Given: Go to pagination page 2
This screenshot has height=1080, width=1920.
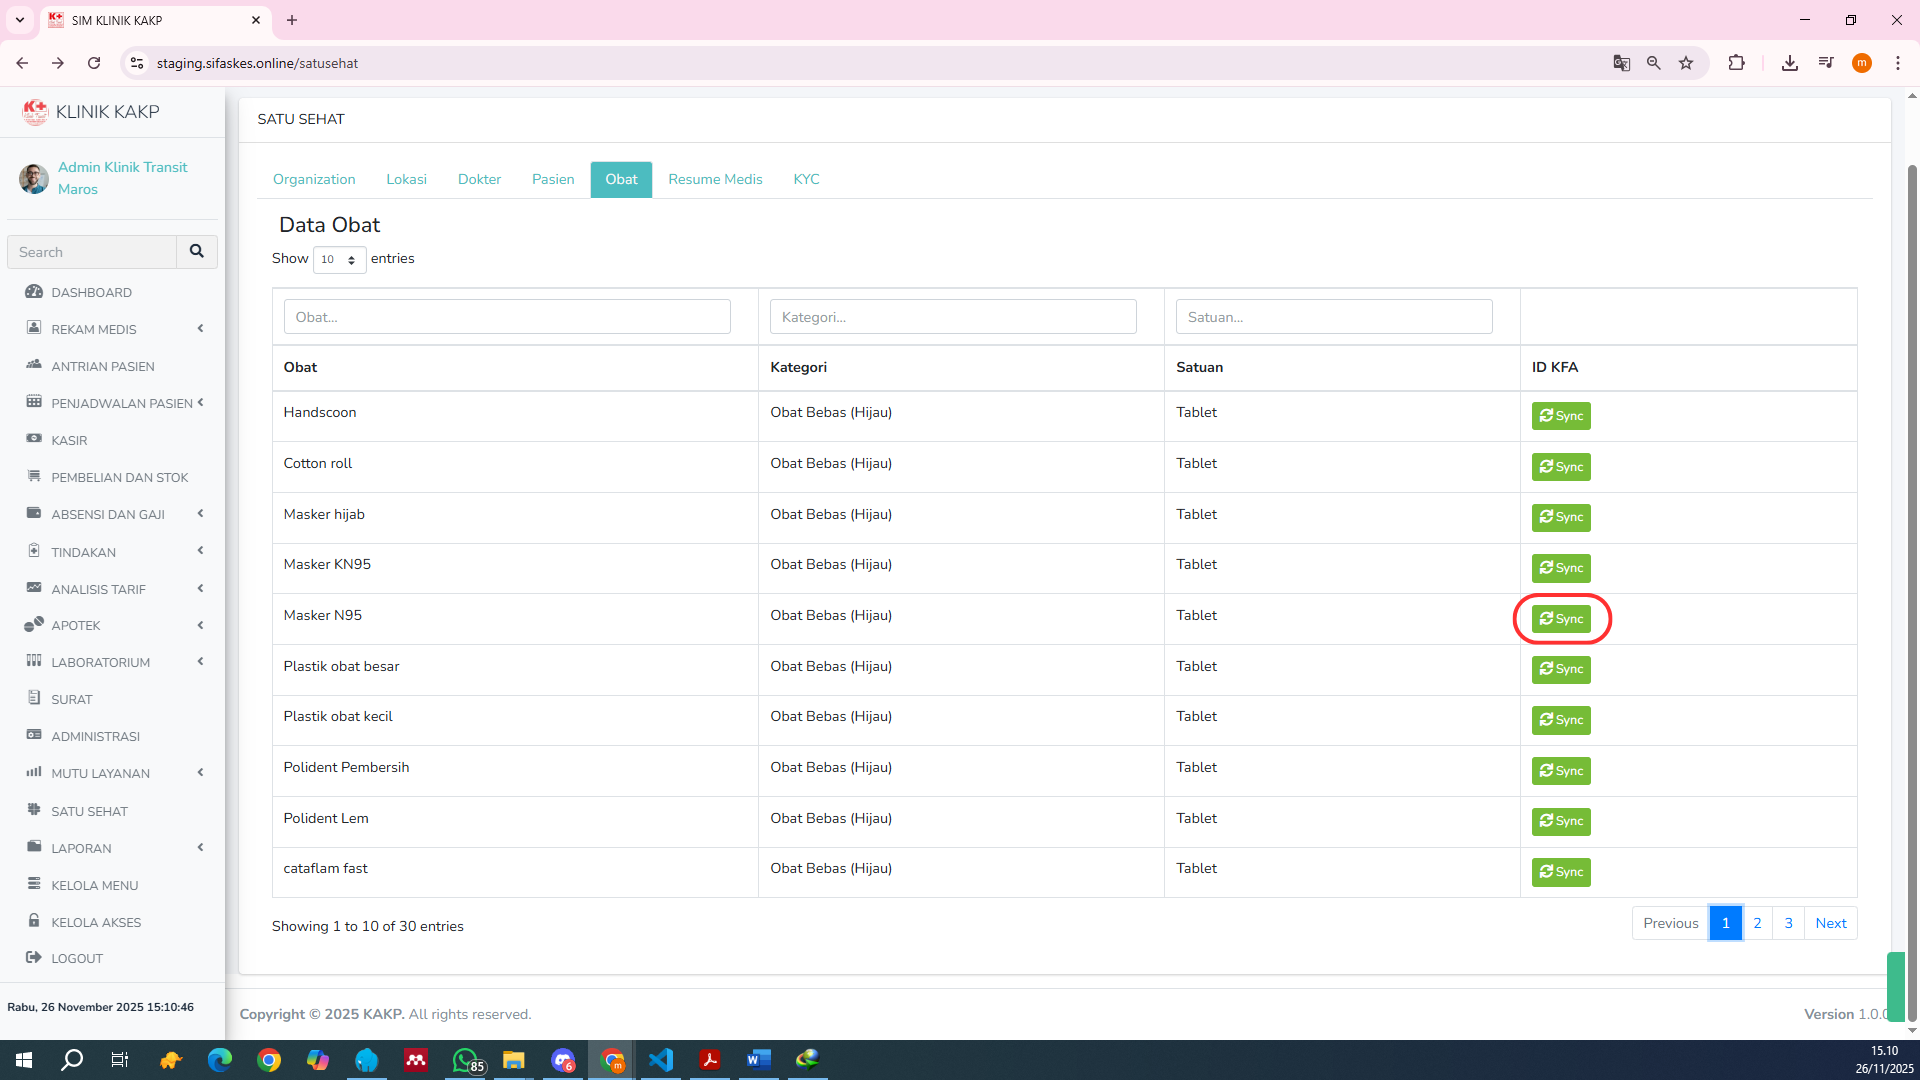Looking at the screenshot, I should 1757,923.
